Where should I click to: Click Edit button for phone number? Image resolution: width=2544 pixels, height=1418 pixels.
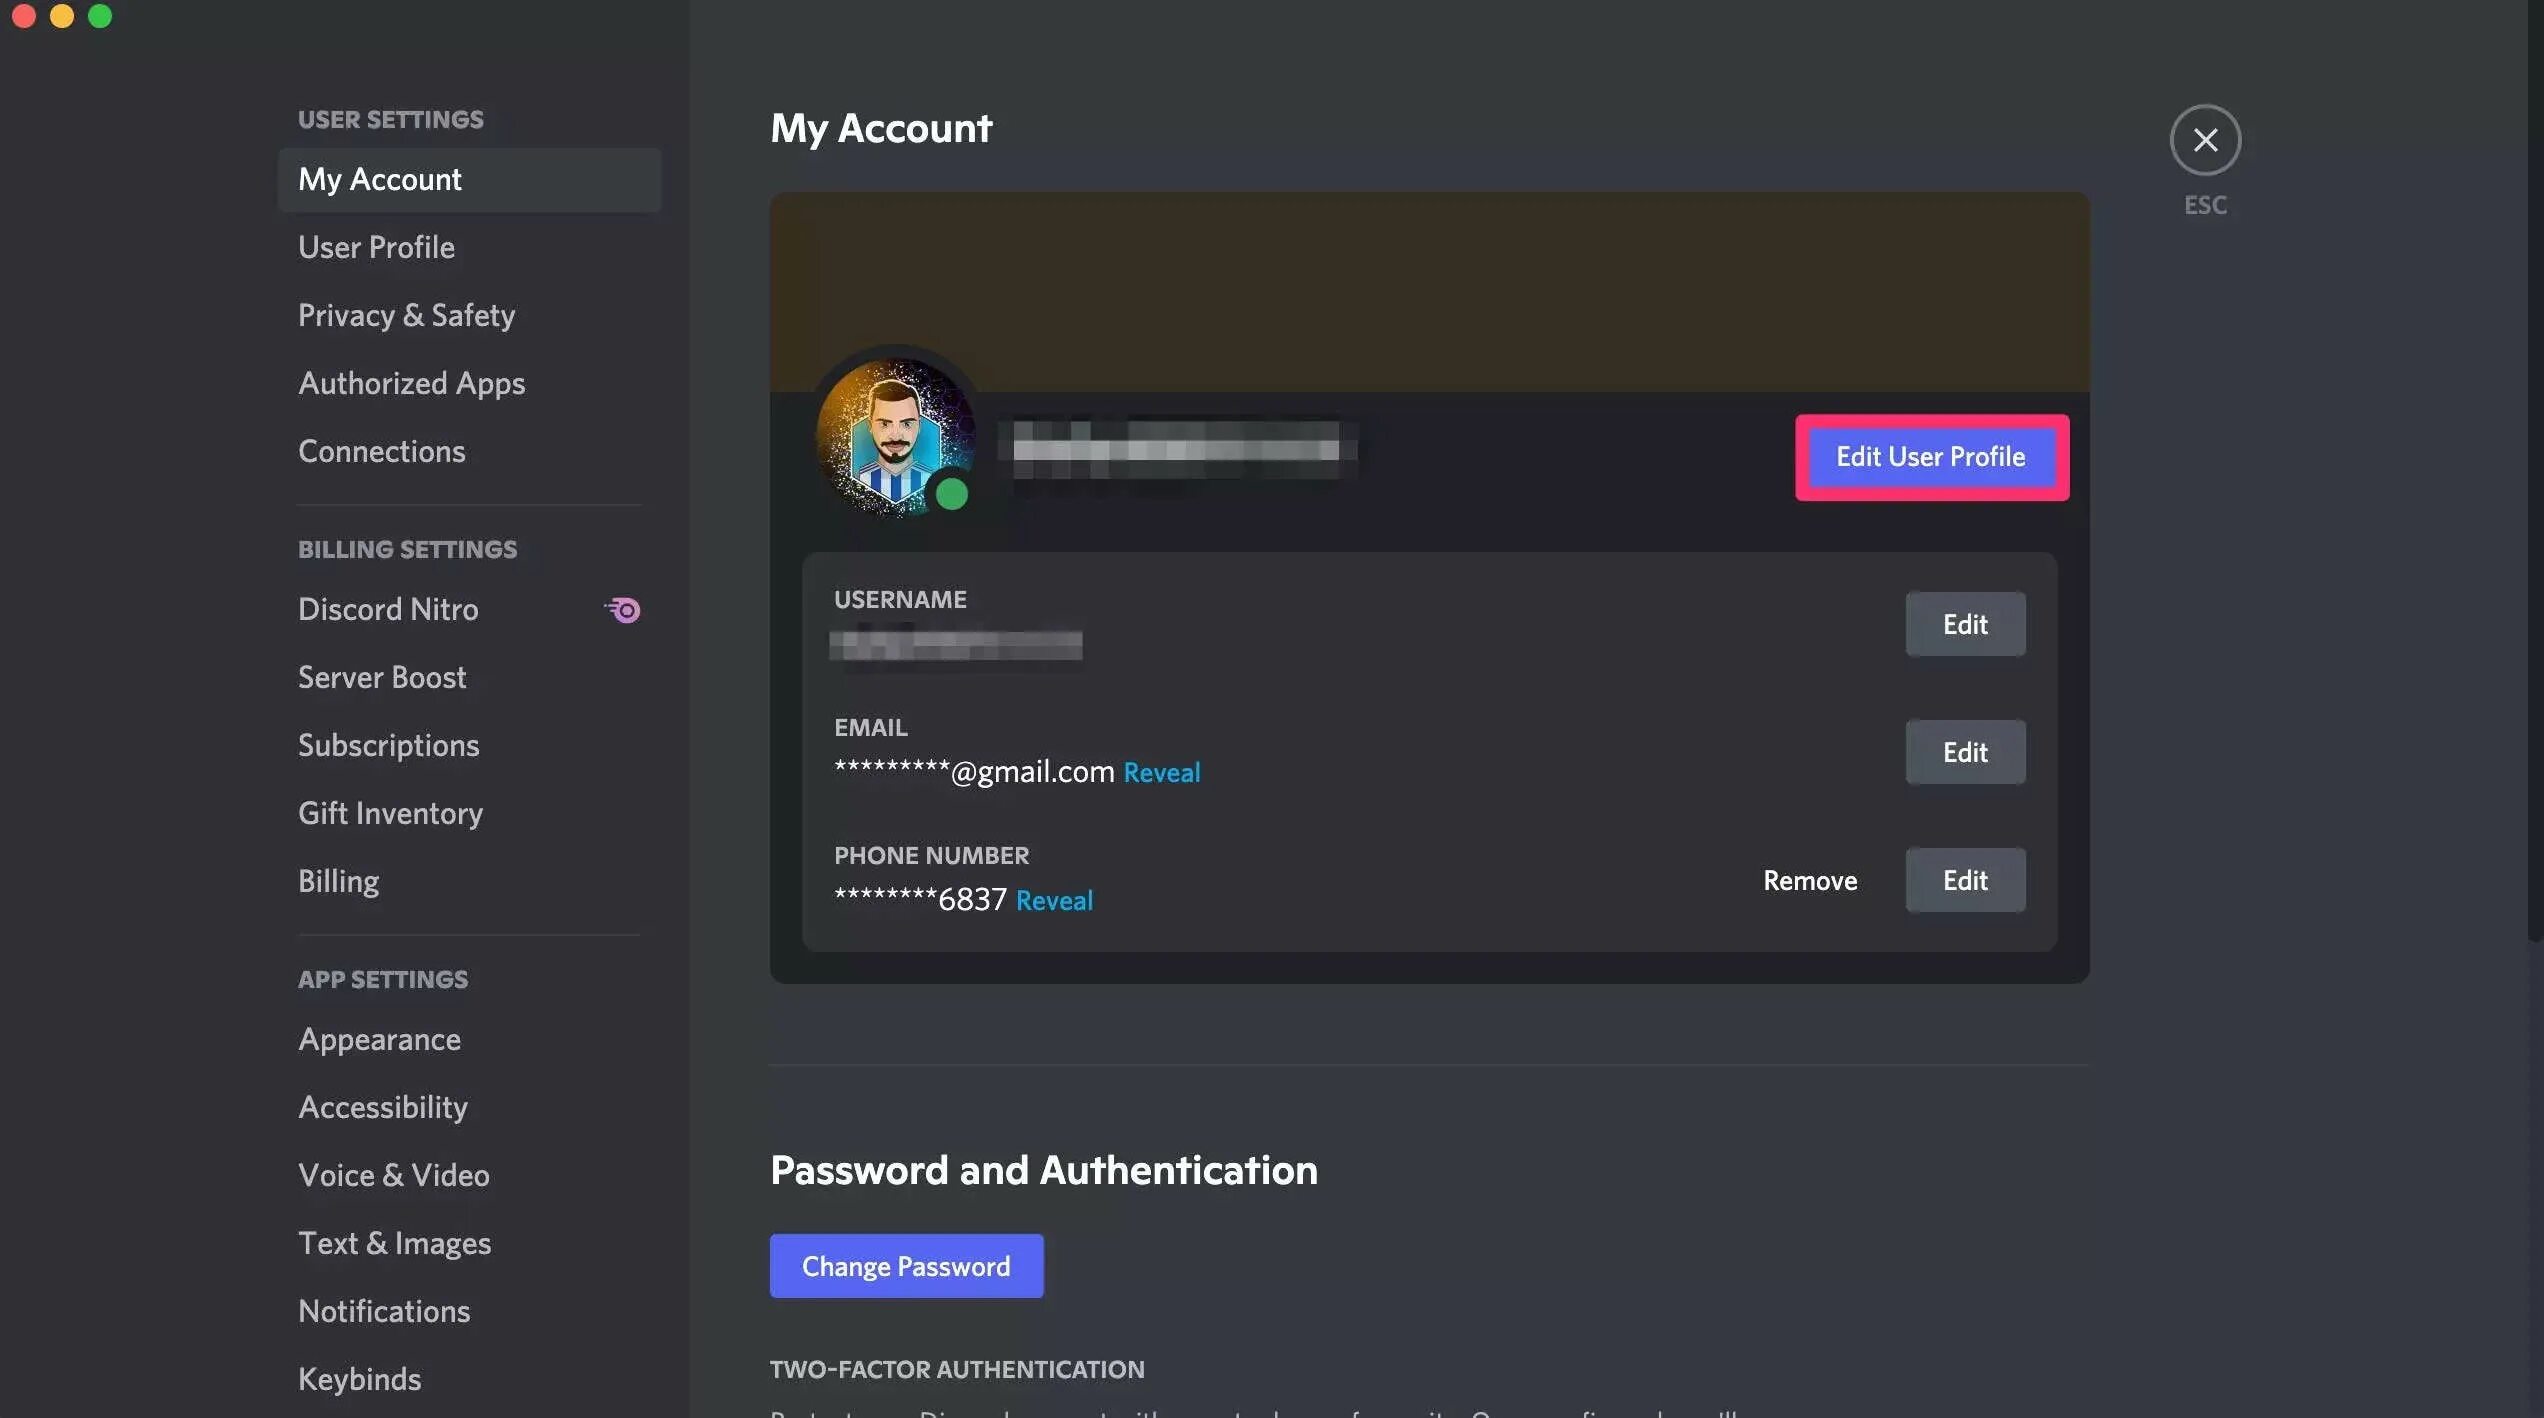(1964, 880)
